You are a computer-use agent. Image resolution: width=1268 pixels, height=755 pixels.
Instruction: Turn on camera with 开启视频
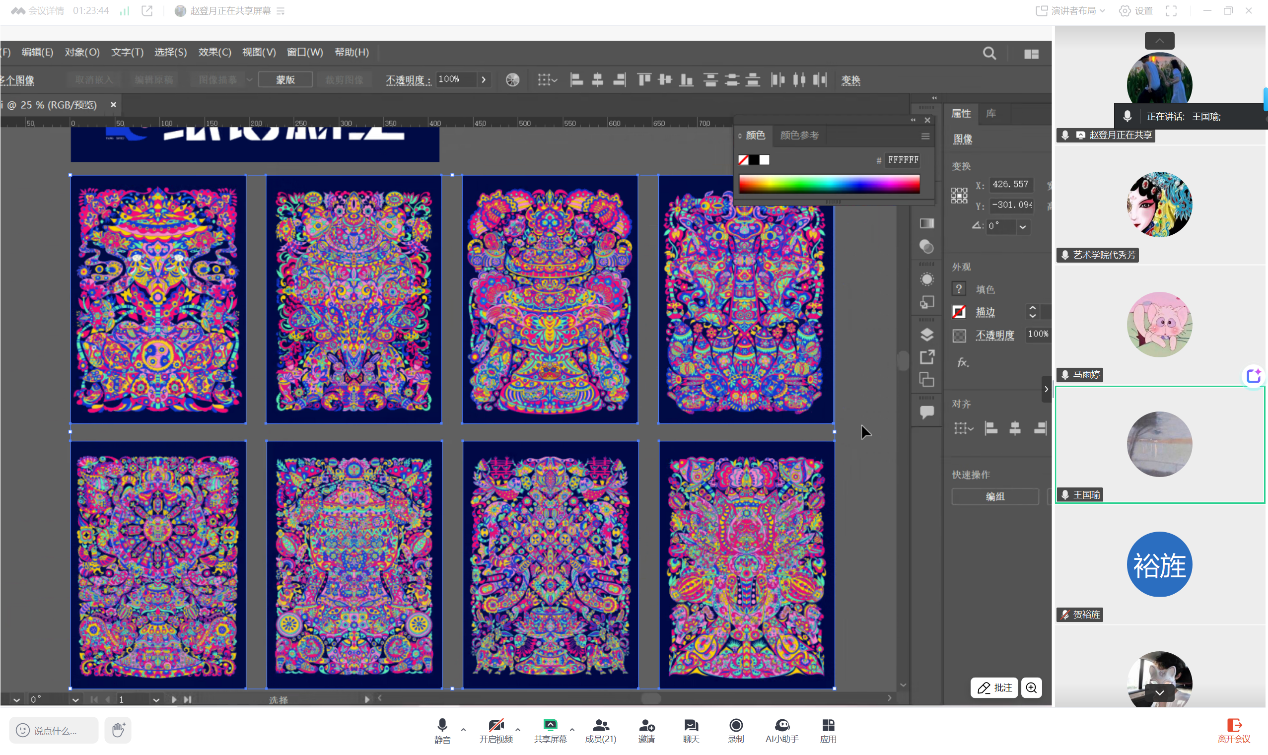click(496, 730)
